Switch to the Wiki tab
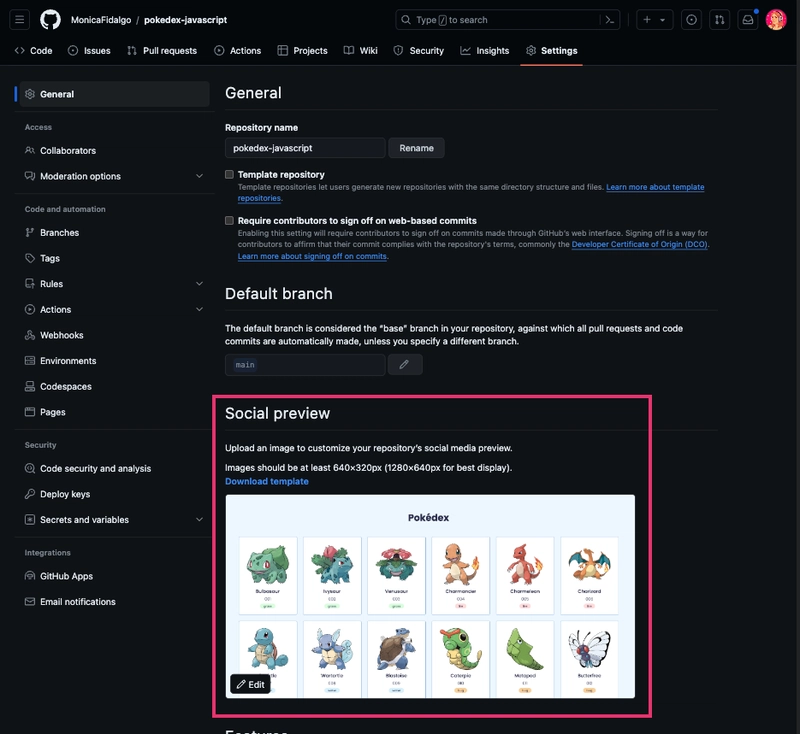This screenshot has height=734, width=800. 361,50
